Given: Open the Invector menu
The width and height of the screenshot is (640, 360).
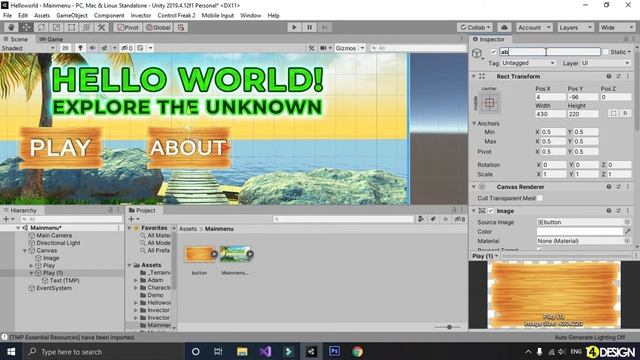Looking at the screenshot, I should pos(141,16).
